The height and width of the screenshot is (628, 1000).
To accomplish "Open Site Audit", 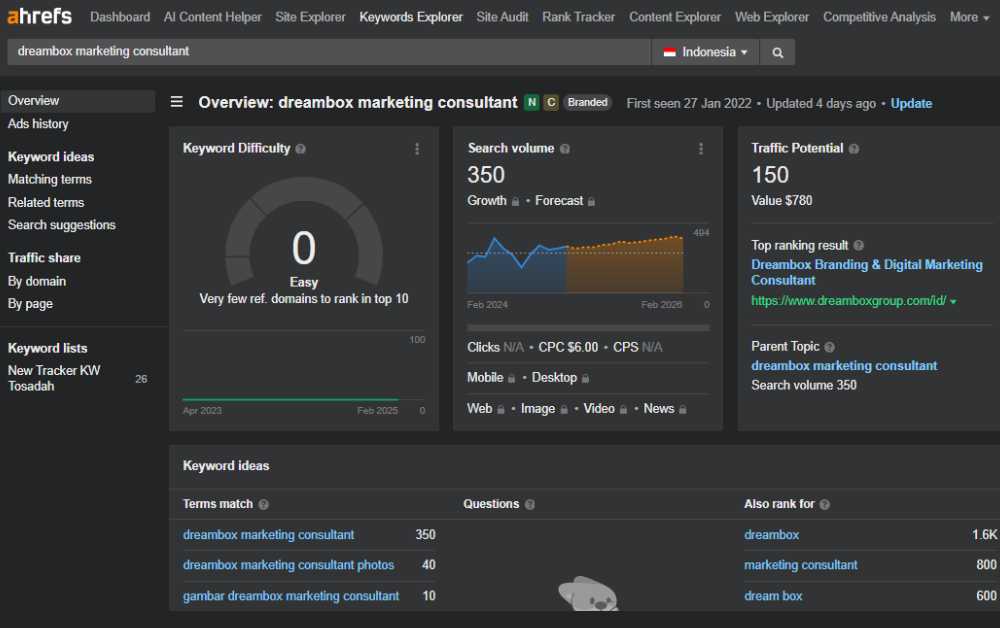I will [x=502, y=17].
